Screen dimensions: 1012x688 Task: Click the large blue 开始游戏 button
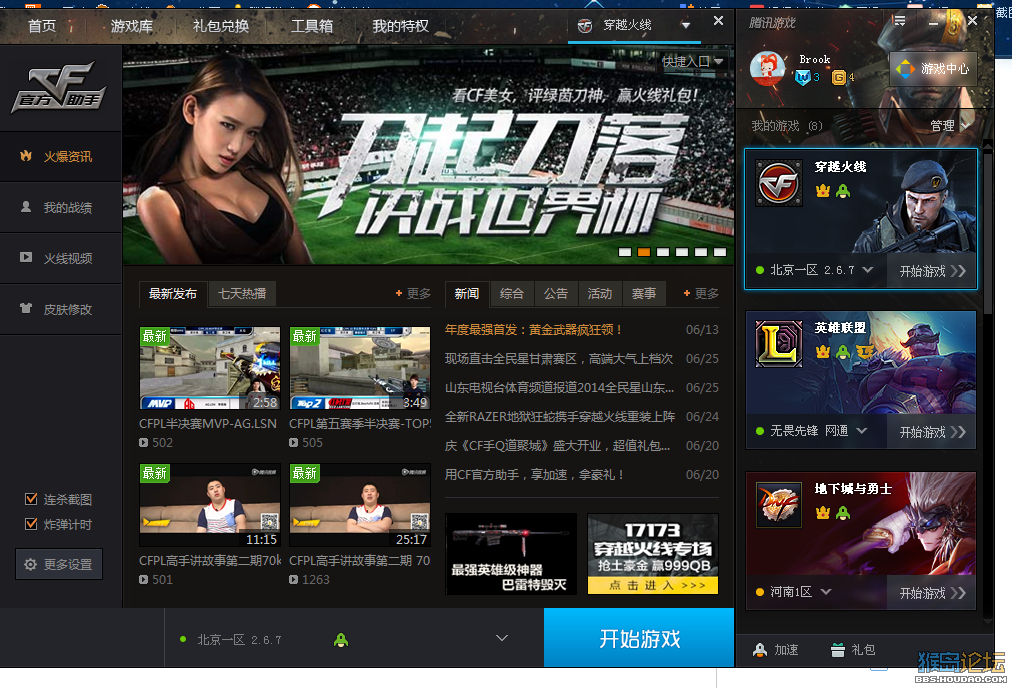[x=639, y=638]
